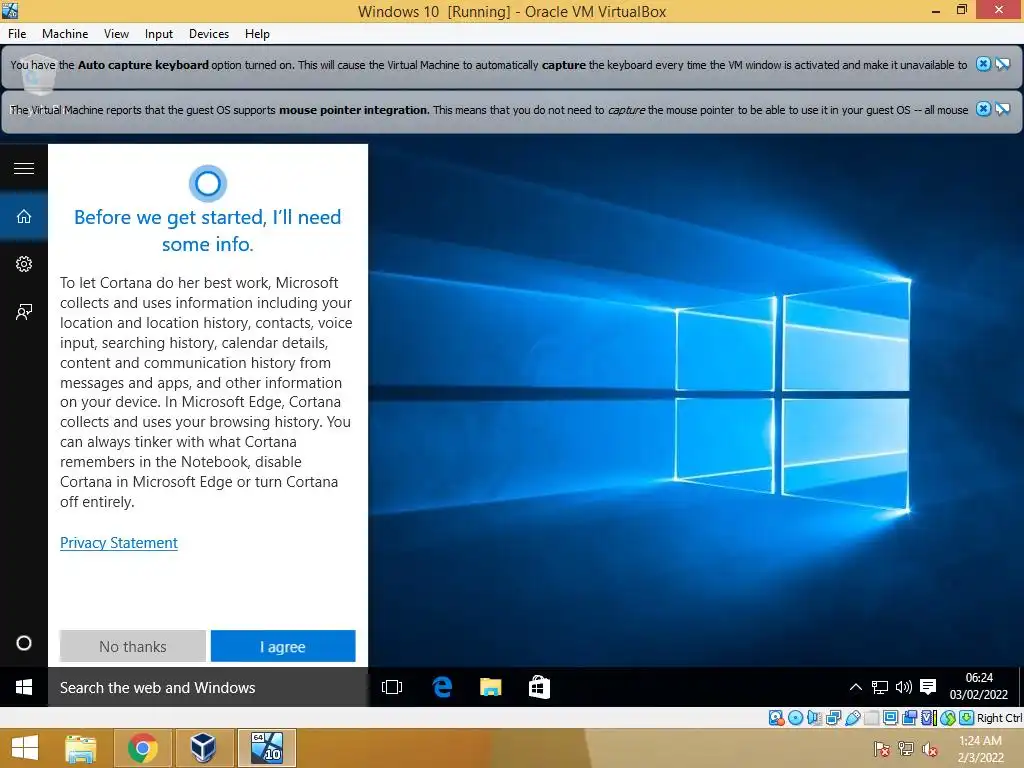Viewport: 1024px width, 768px height.
Task: Suppress future mouse pointer integration messages
Action: coord(1002,109)
